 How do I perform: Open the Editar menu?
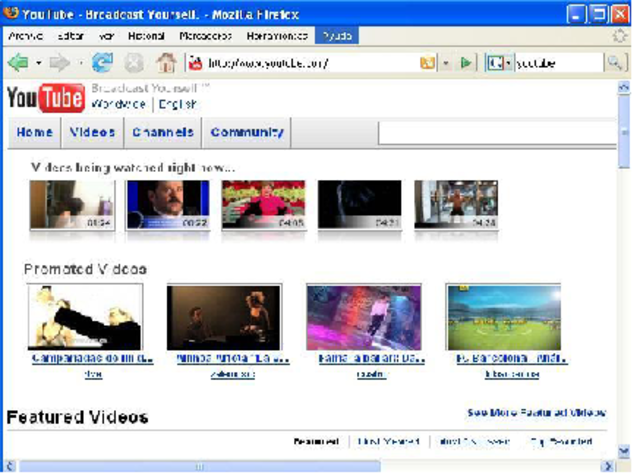pos(70,36)
